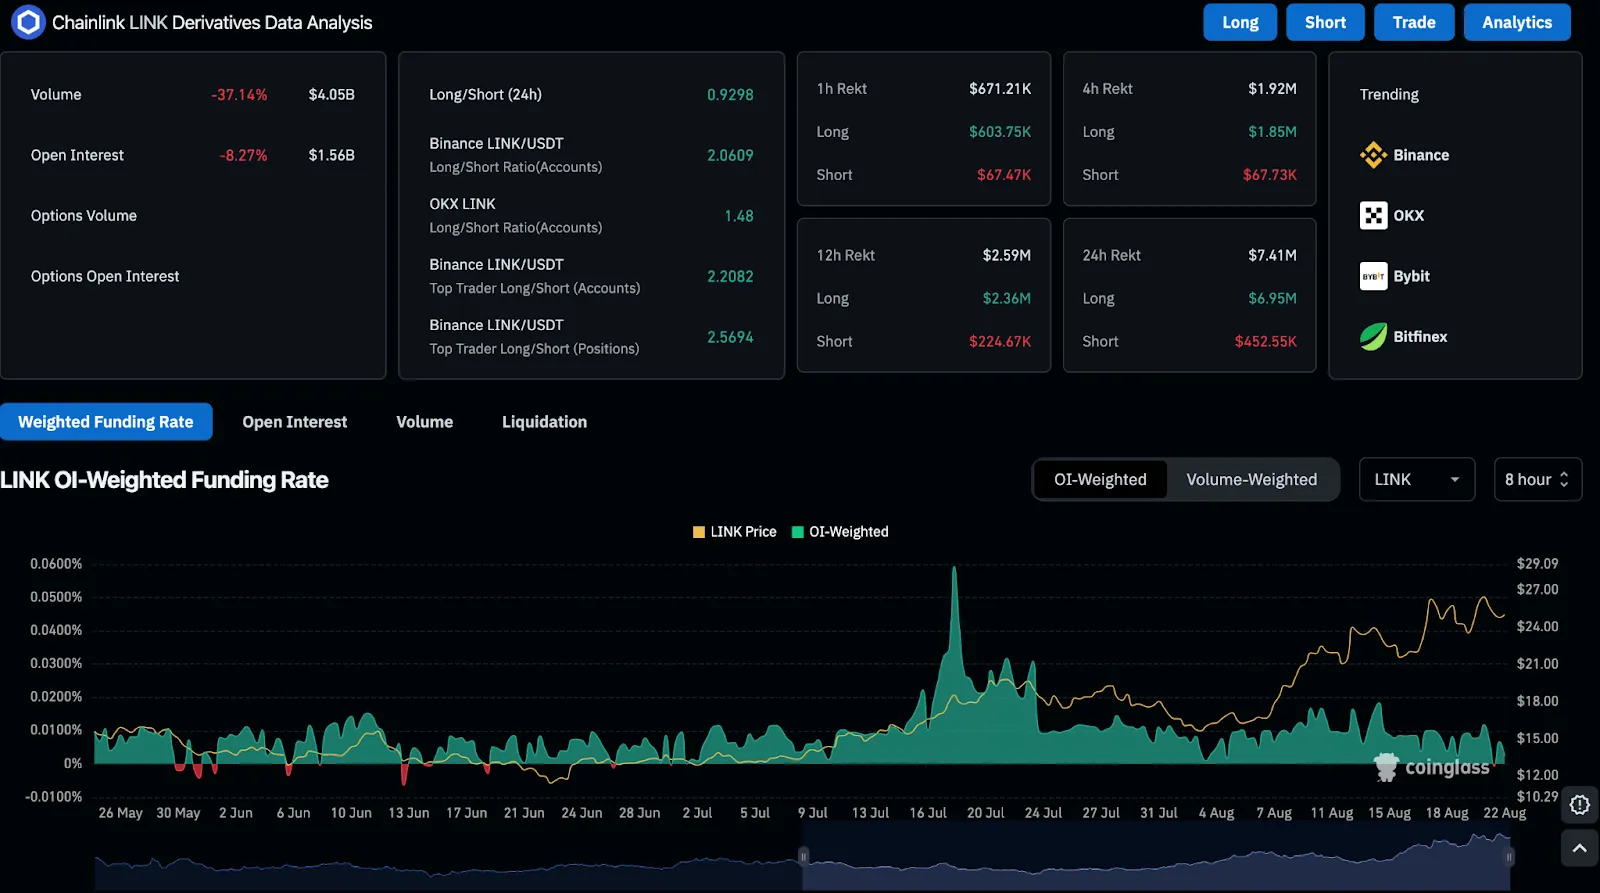
Task: Toggle LINK Price series in chart legend
Action: tap(734, 532)
